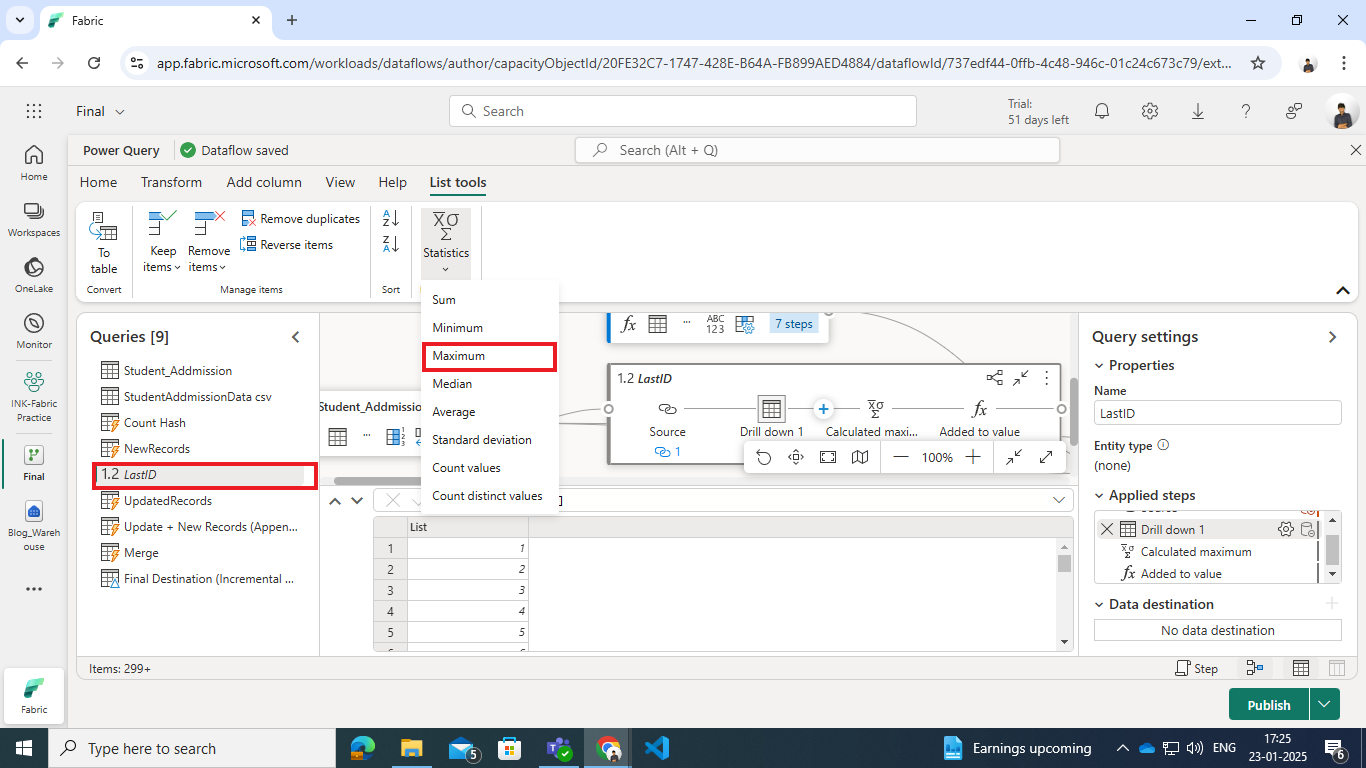Delete the Drill down 1 applied step
The image size is (1366, 768).
[1106, 530]
